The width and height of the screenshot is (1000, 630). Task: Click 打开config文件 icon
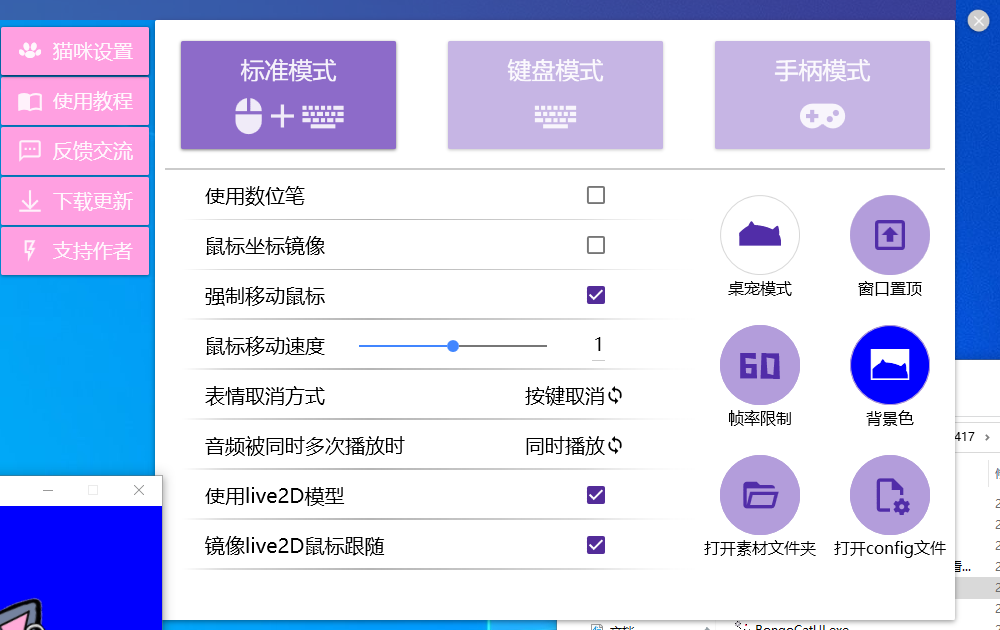click(x=890, y=495)
